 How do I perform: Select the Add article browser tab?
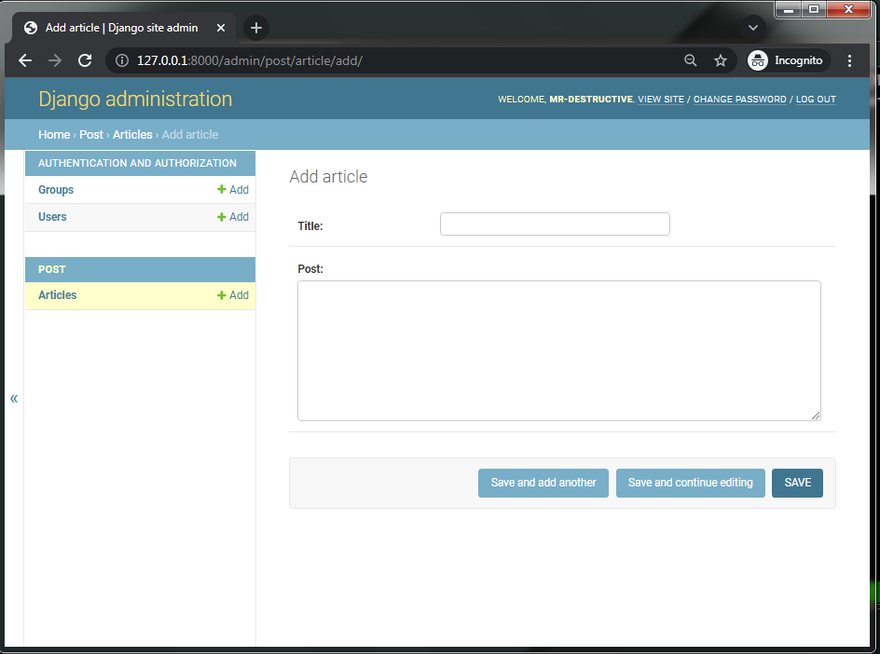click(x=120, y=28)
